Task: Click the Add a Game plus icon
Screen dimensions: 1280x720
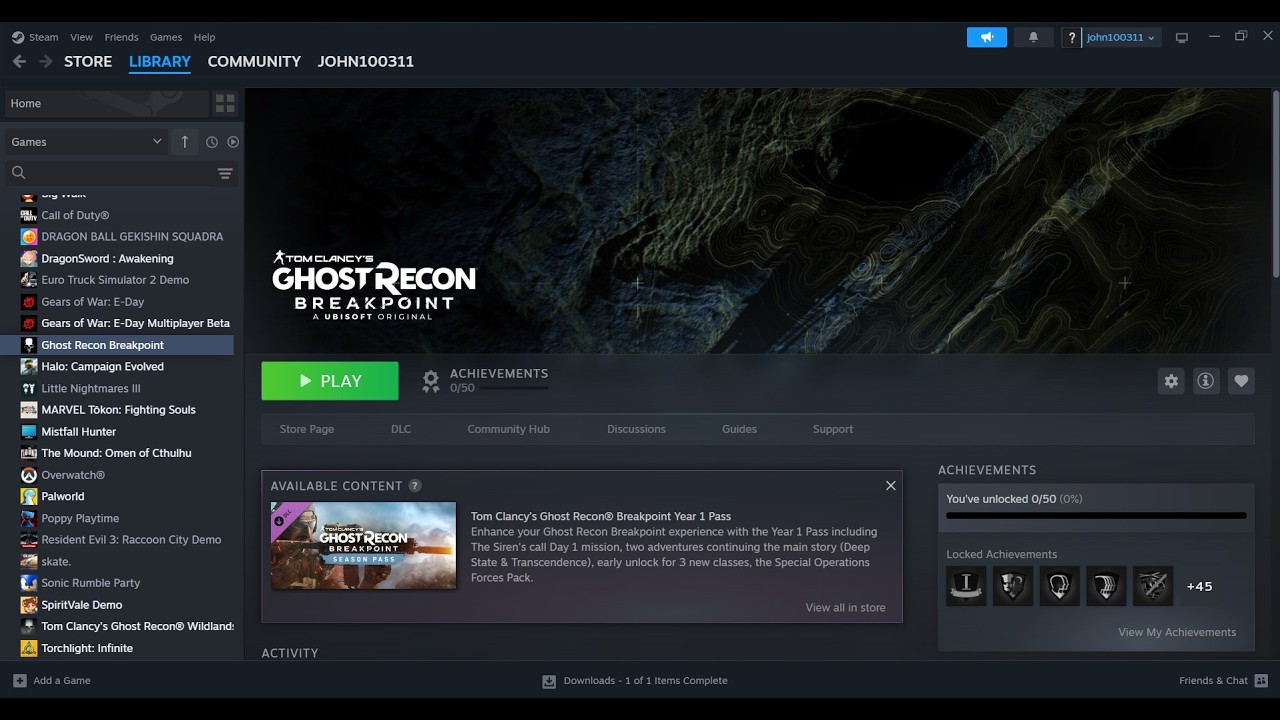Action: click(x=20, y=681)
